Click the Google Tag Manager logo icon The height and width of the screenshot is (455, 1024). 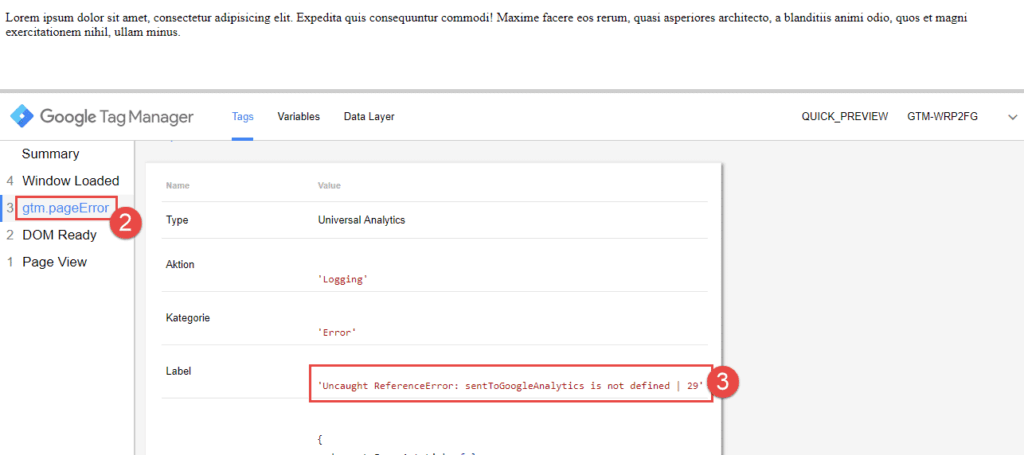click(21, 117)
